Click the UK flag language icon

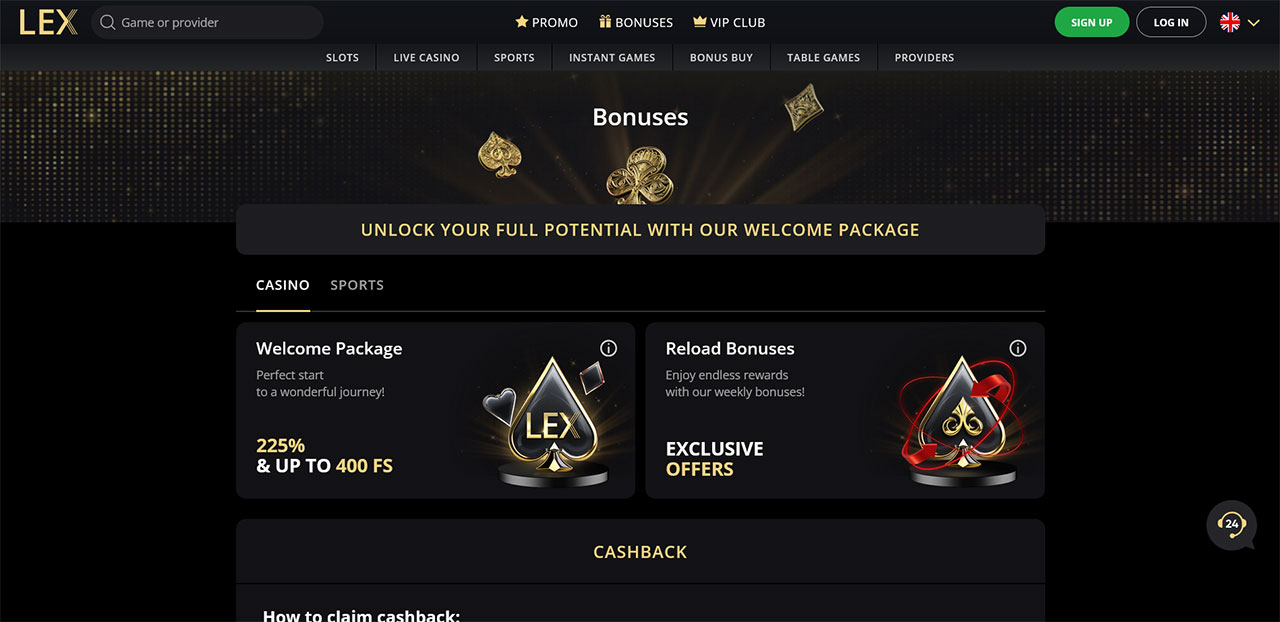[x=1230, y=22]
